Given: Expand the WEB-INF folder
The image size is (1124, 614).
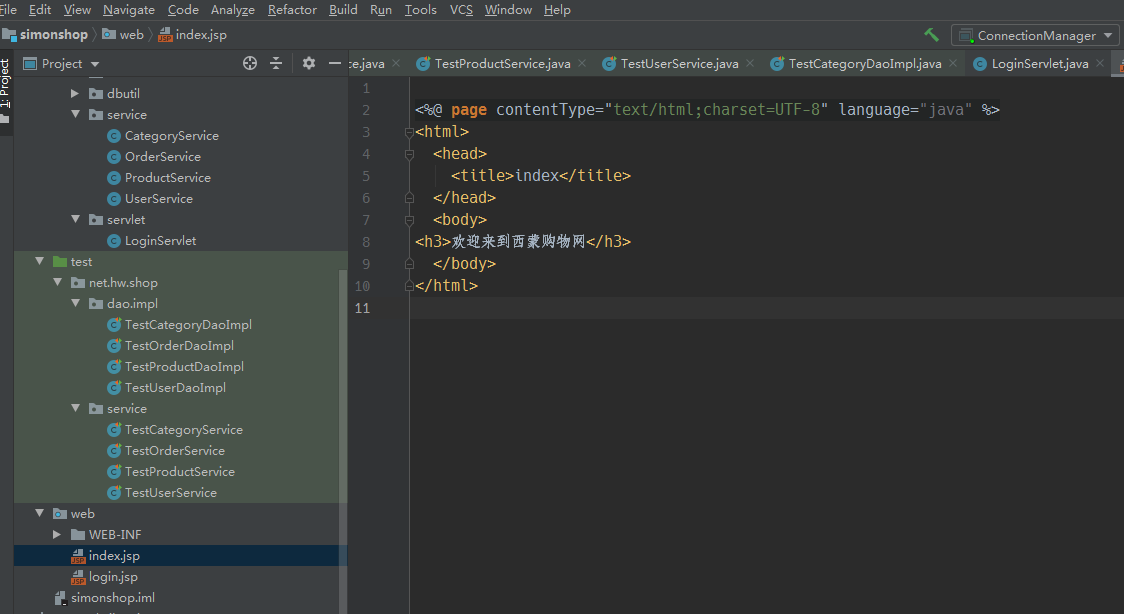Looking at the screenshot, I should tap(57, 534).
